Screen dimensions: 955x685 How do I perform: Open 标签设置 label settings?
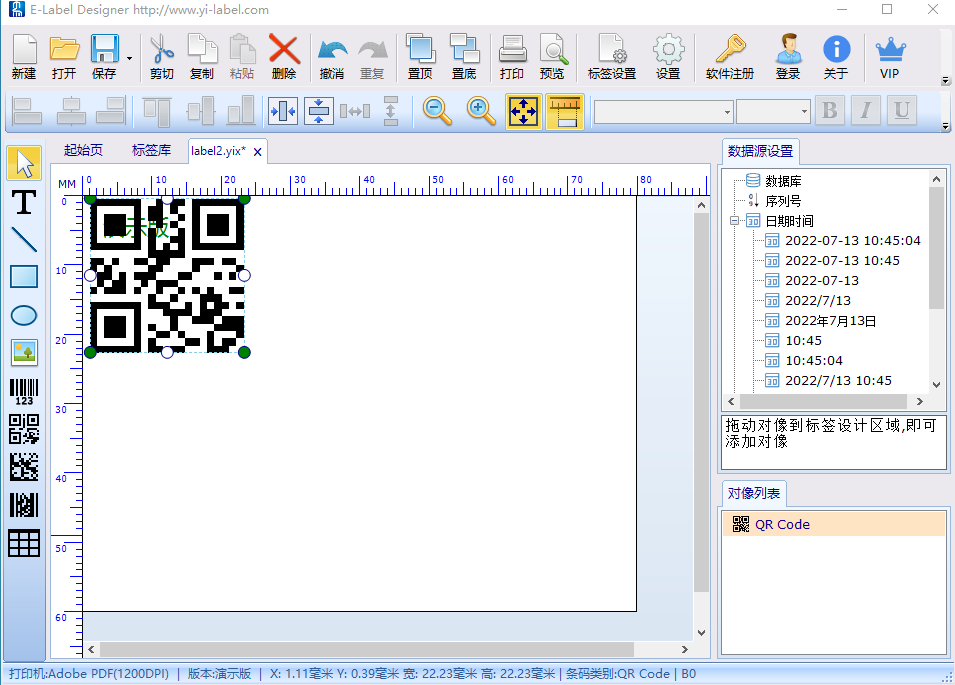[612, 56]
